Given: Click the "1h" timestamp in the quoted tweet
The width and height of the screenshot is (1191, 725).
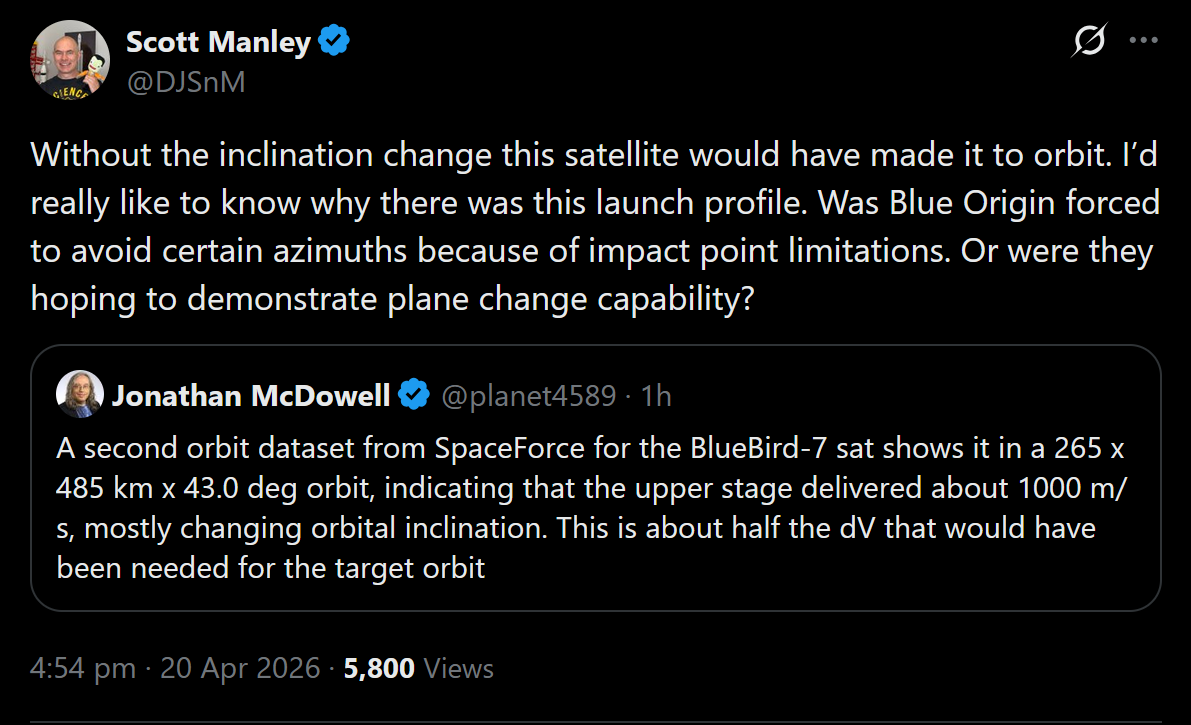Looking at the screenshot, I should (x=655, y=396).
